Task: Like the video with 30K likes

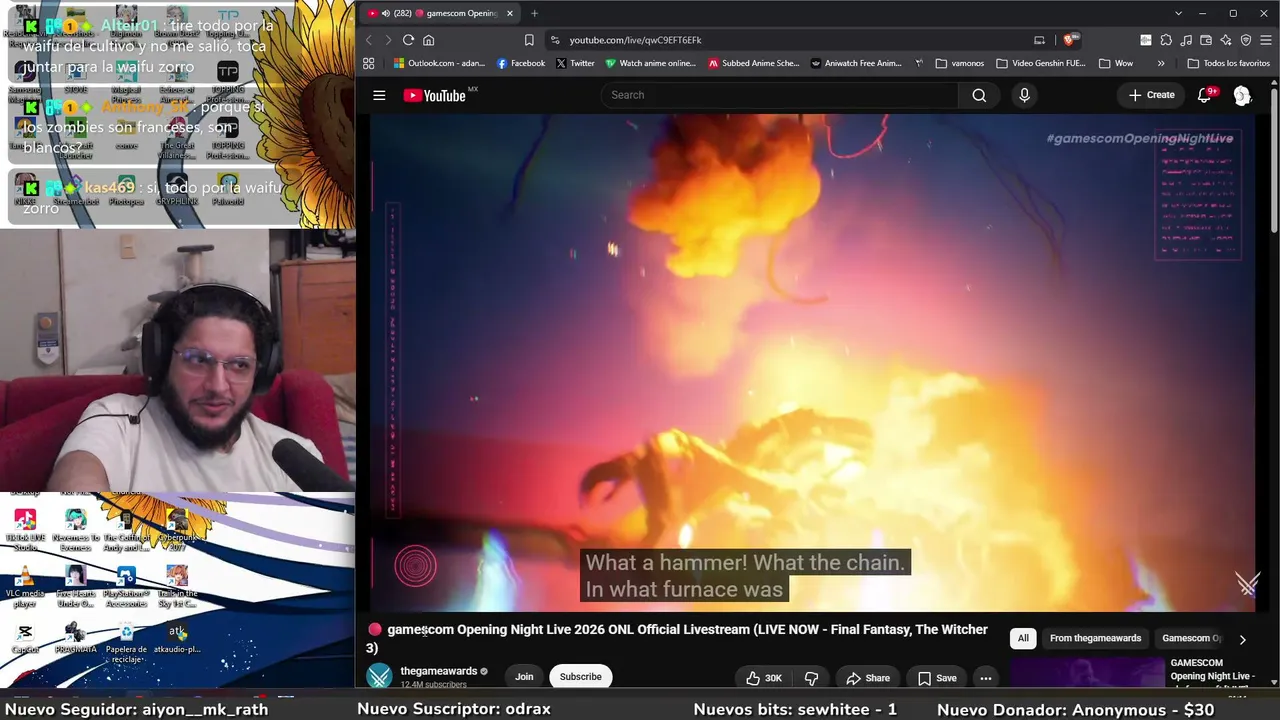Action: tap(763, 678)
